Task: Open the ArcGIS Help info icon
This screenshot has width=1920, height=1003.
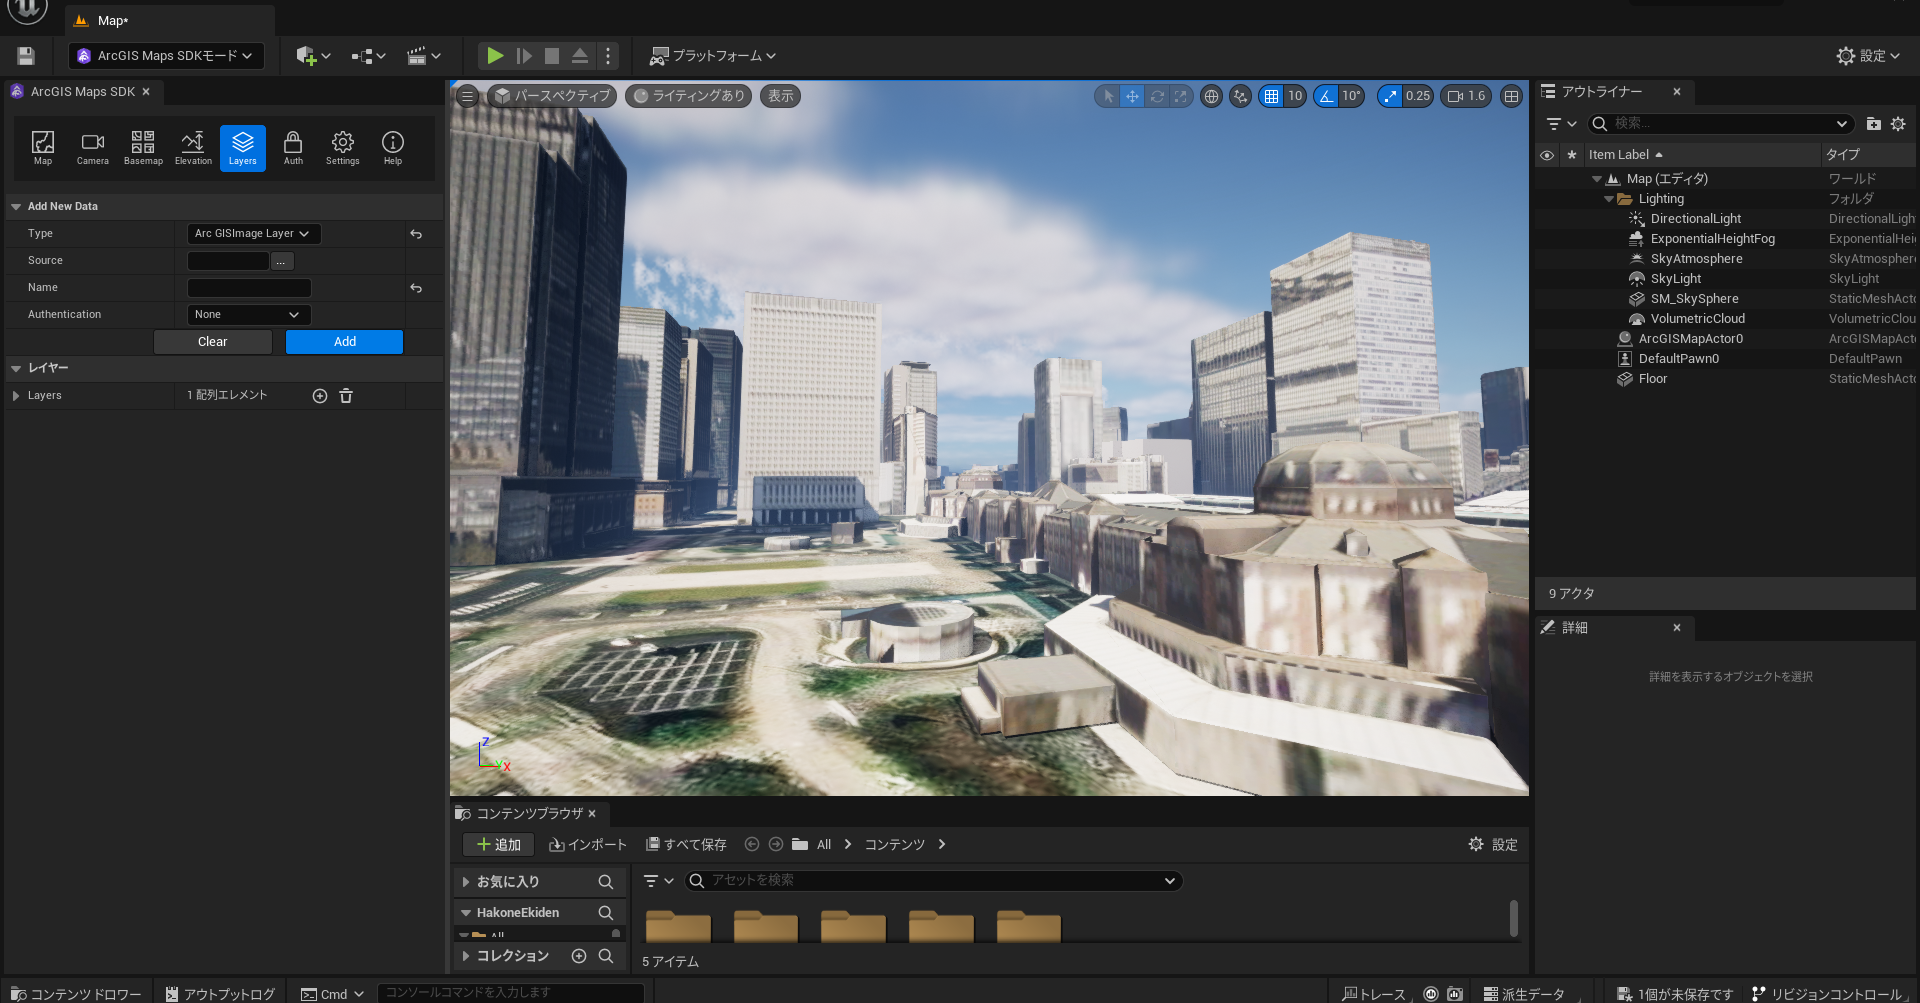Action: pos(393,147)
